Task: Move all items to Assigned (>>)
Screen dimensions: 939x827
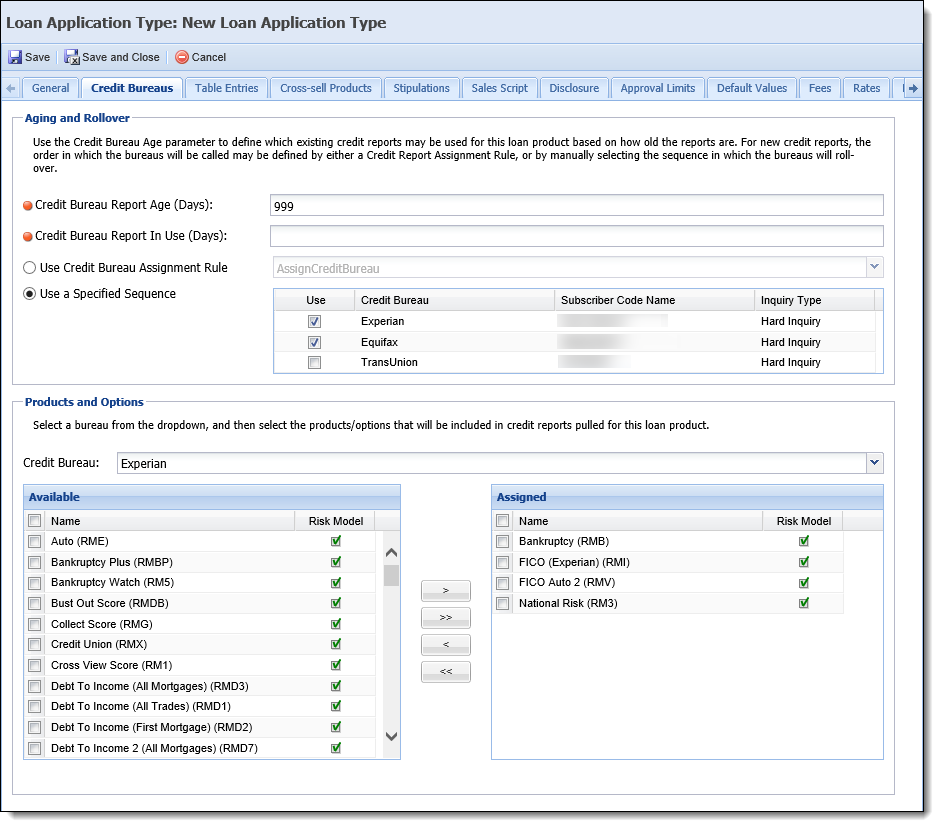Action: coord(446,617)
